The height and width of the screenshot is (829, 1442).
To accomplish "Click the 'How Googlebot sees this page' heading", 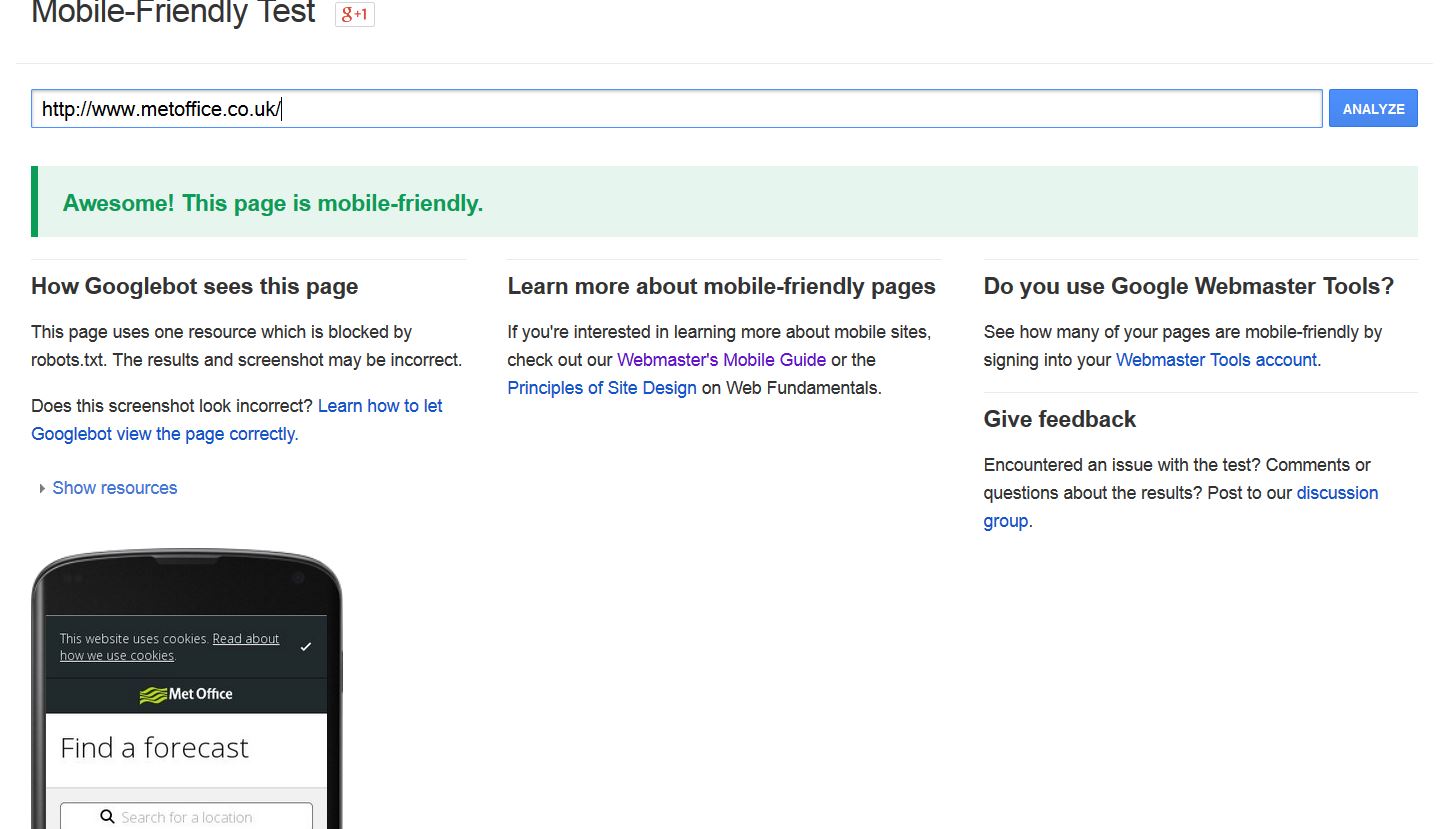I will tap(194, 286).
